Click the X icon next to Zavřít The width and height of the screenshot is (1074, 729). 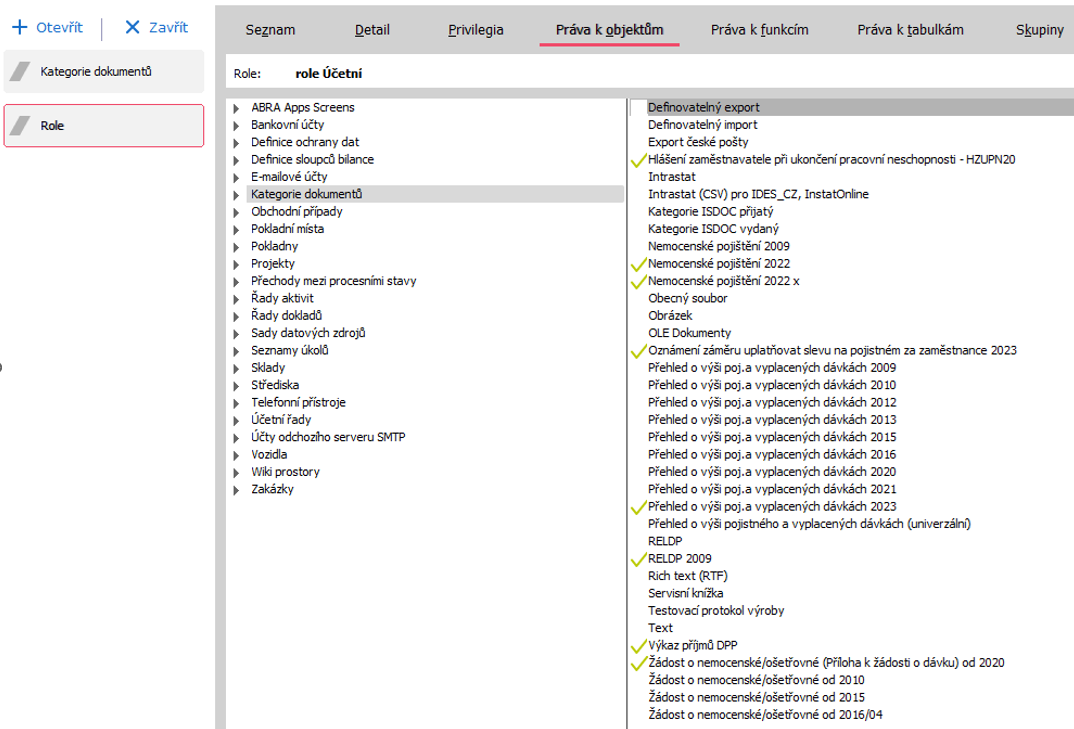tap(133, 28)
